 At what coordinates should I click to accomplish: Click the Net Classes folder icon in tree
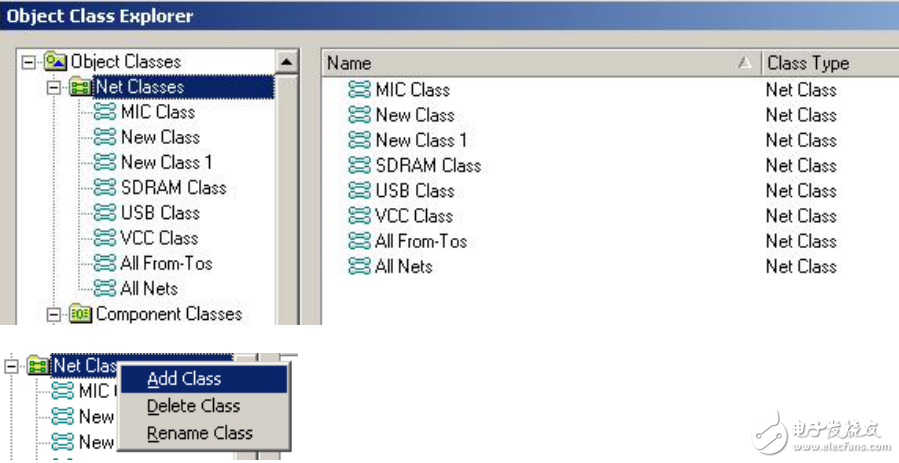(x=81, y=87)
